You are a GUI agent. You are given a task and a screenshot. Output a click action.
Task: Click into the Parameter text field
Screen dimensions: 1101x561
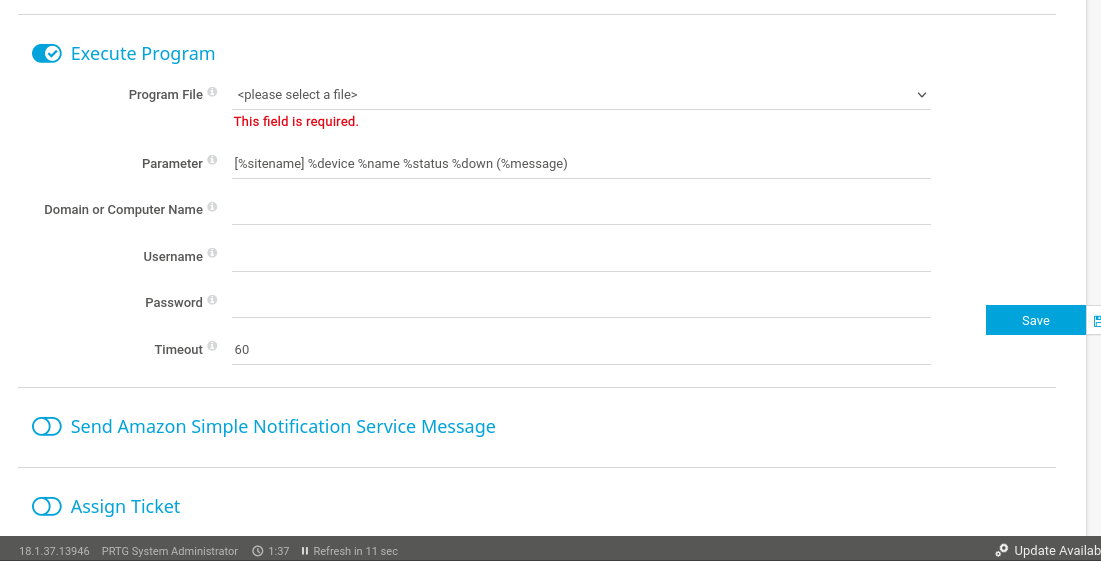tap(581, 164)
